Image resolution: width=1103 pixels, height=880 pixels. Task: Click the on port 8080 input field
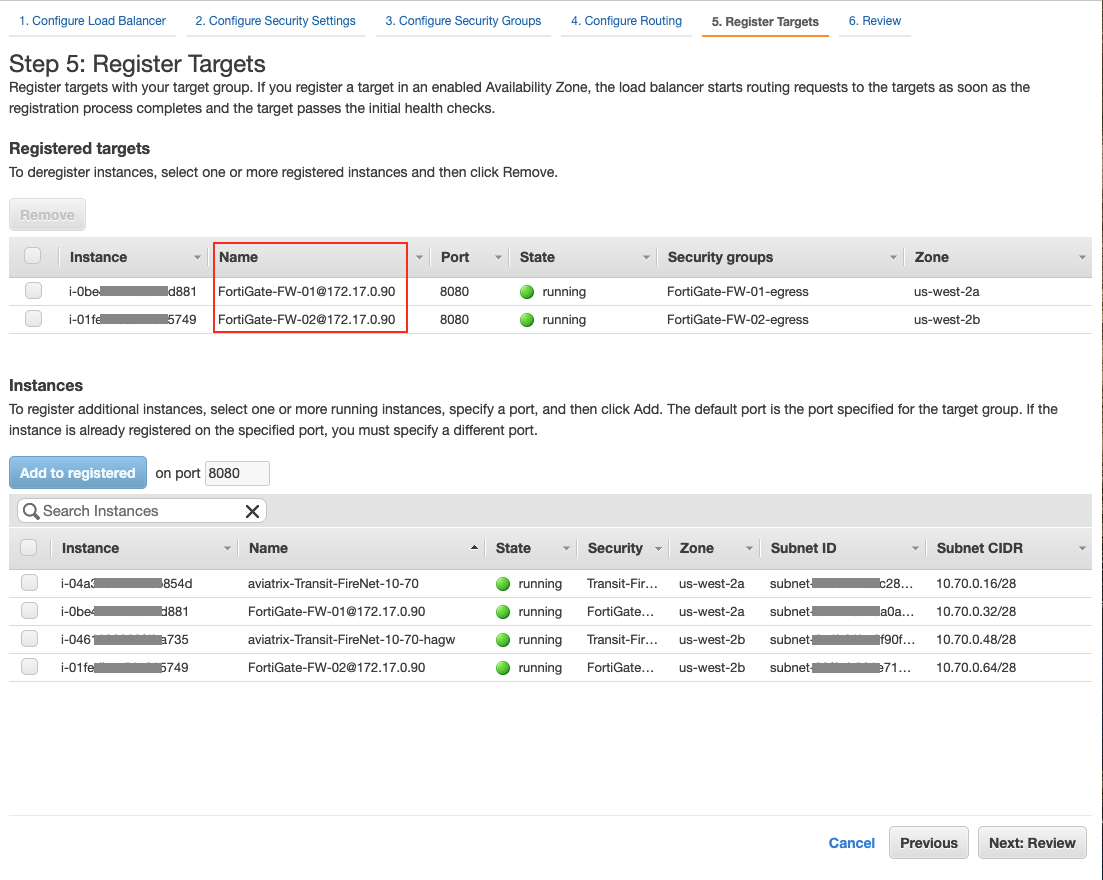(237, 473)
